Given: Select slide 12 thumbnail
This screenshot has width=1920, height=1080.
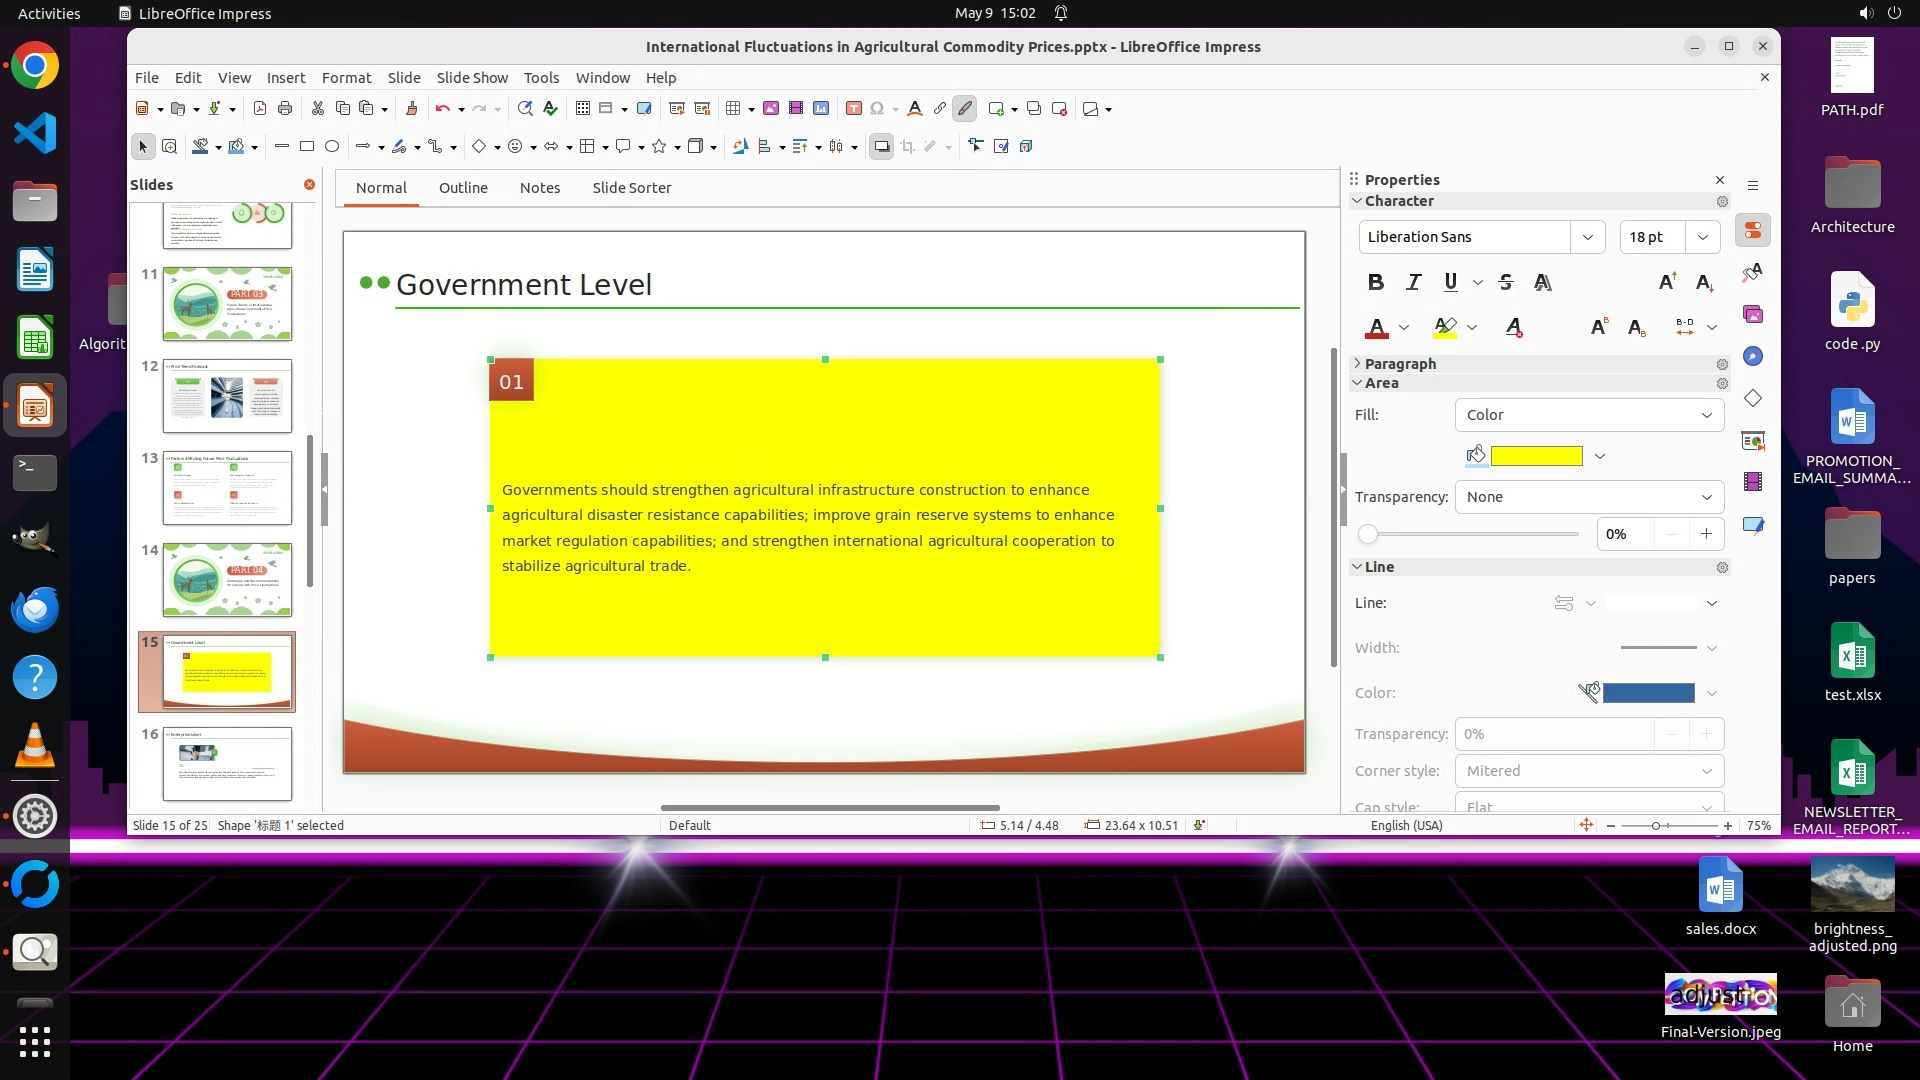Looking at the screenshot, I should tap(227, 396).
